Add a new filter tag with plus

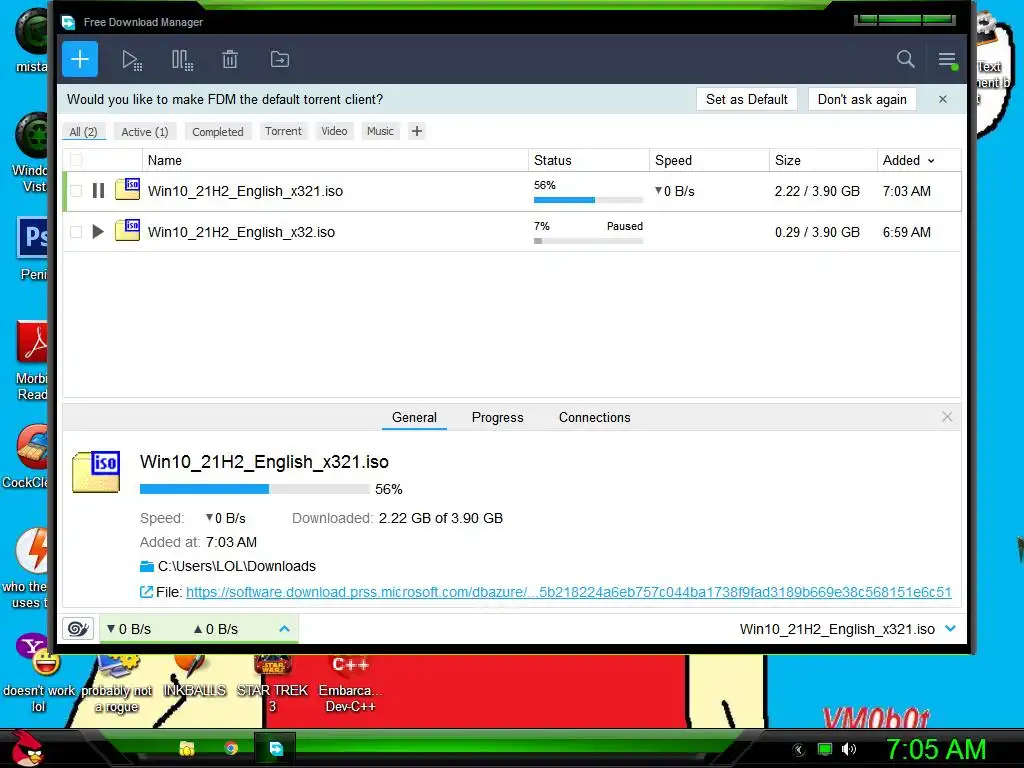click(x=417, y=131)
